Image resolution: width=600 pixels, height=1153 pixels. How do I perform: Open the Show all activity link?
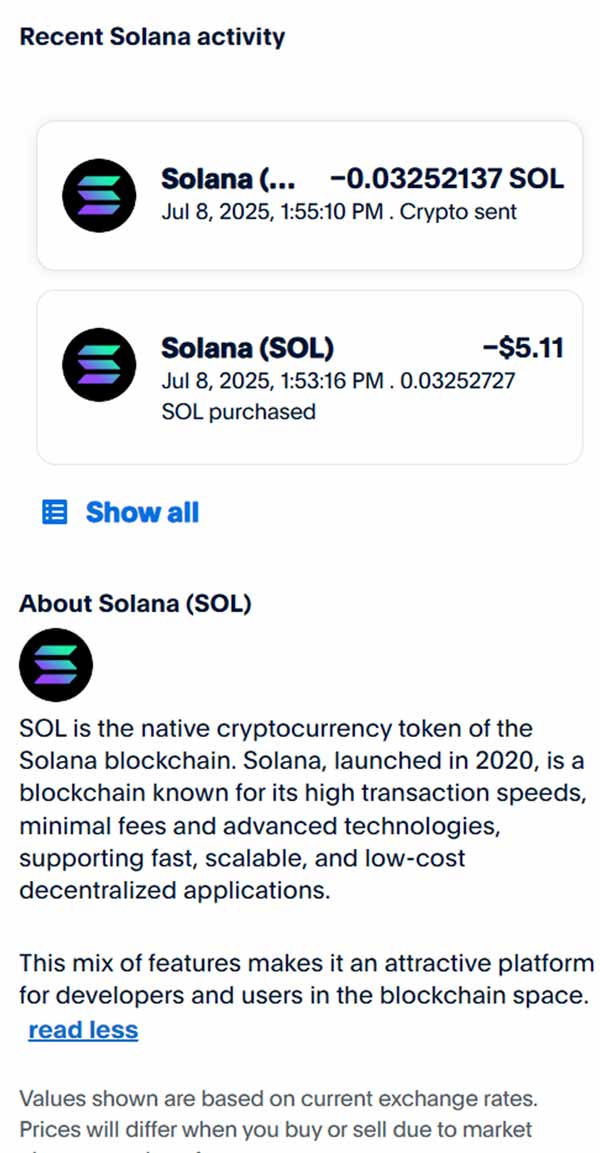(x=142, y=513)
